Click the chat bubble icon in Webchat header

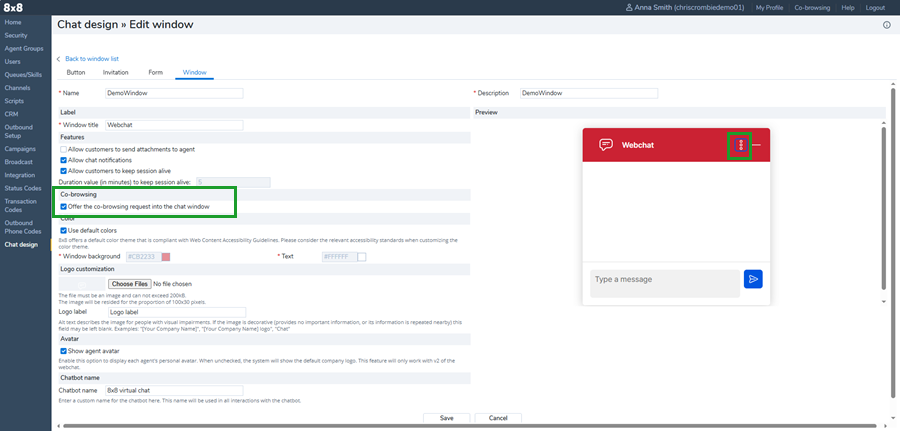pos(606,145)
